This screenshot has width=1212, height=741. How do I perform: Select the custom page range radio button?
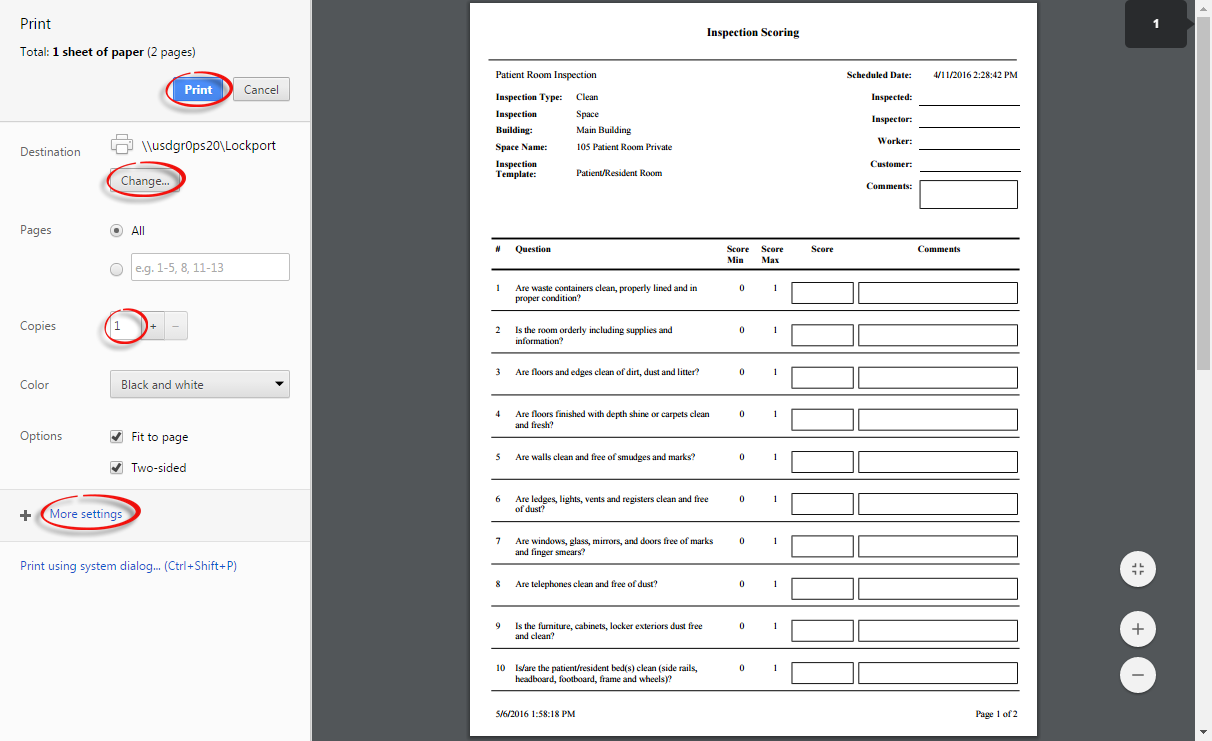117,268
